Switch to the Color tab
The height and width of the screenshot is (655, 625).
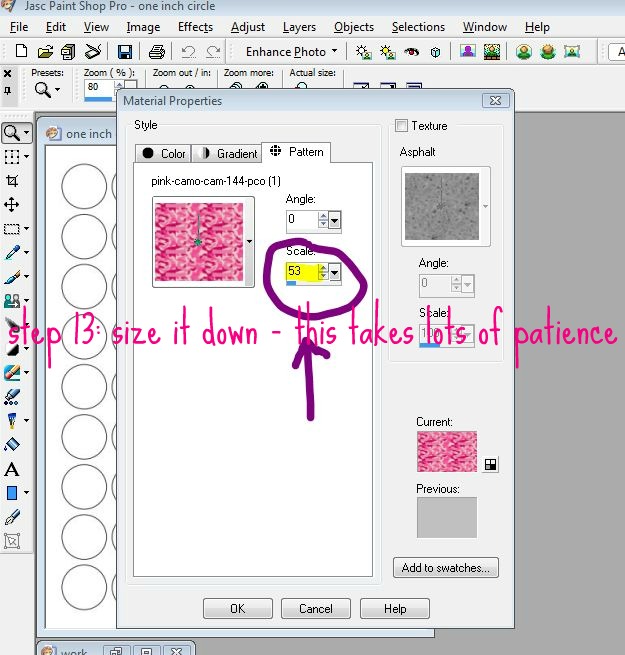pyautogui.click(x=163, y=153)
